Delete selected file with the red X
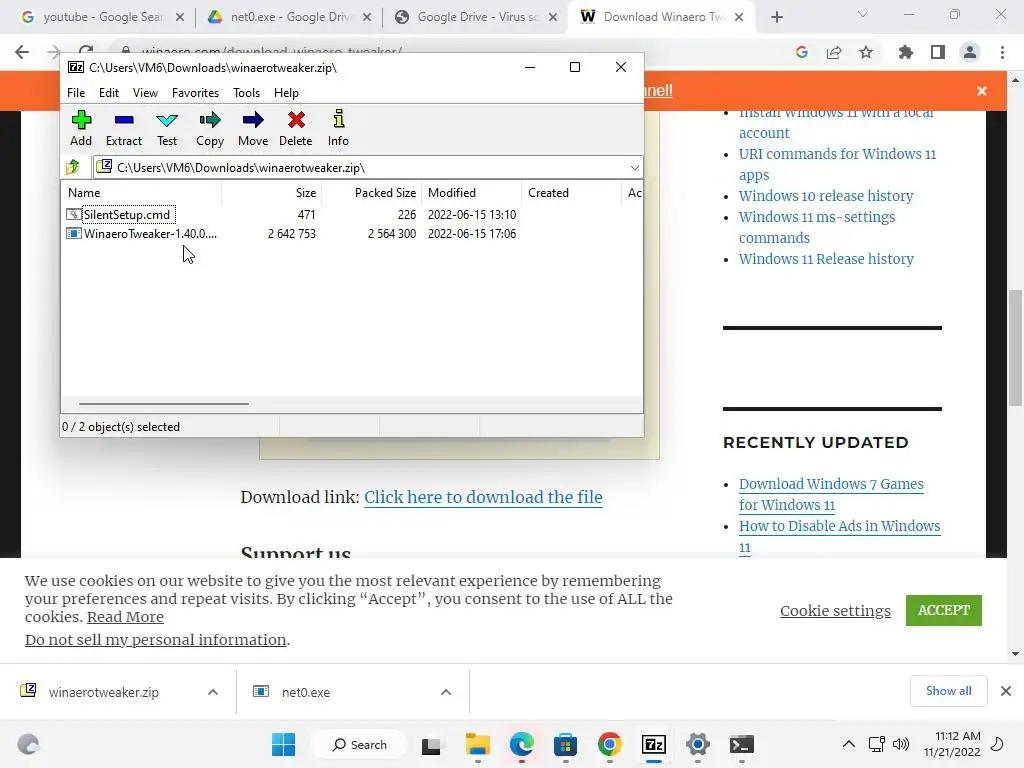The width and height of the screenshot is (1024, 768). 296,129
